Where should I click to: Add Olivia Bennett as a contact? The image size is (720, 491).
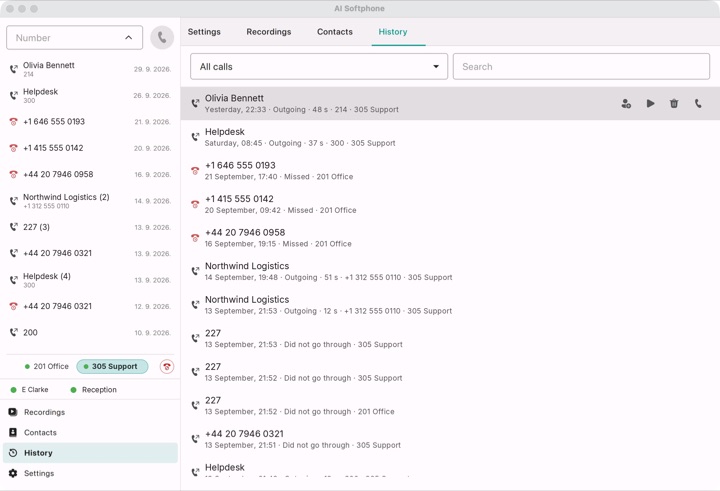626,103
